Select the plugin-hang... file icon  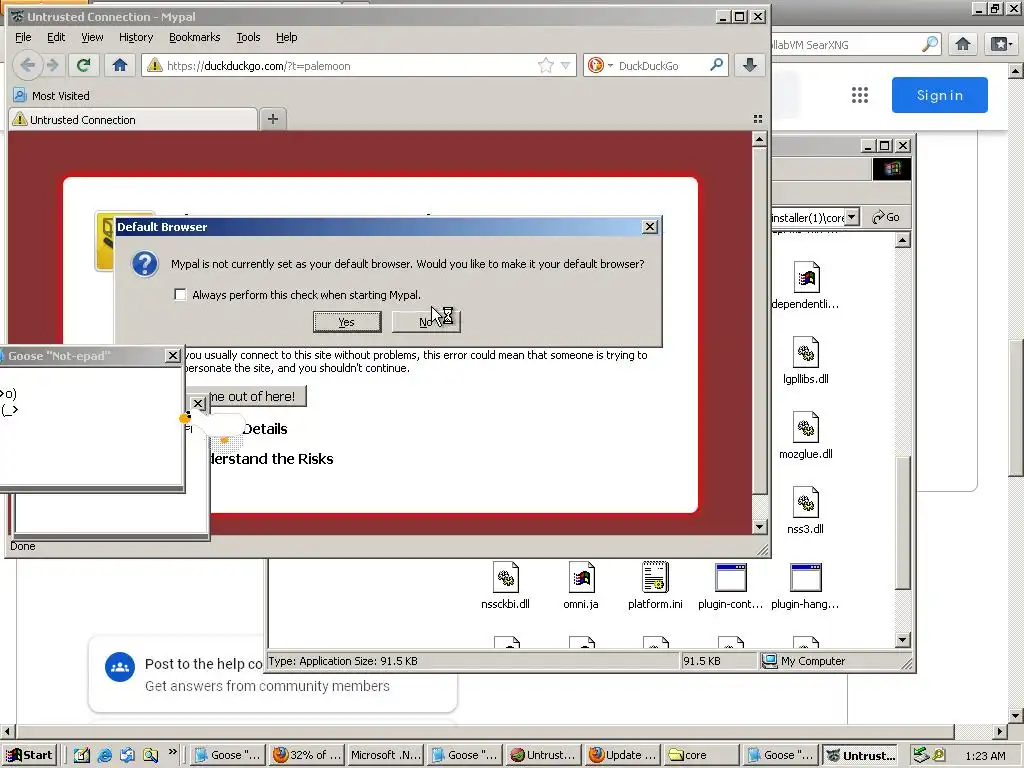pos(805,586)
